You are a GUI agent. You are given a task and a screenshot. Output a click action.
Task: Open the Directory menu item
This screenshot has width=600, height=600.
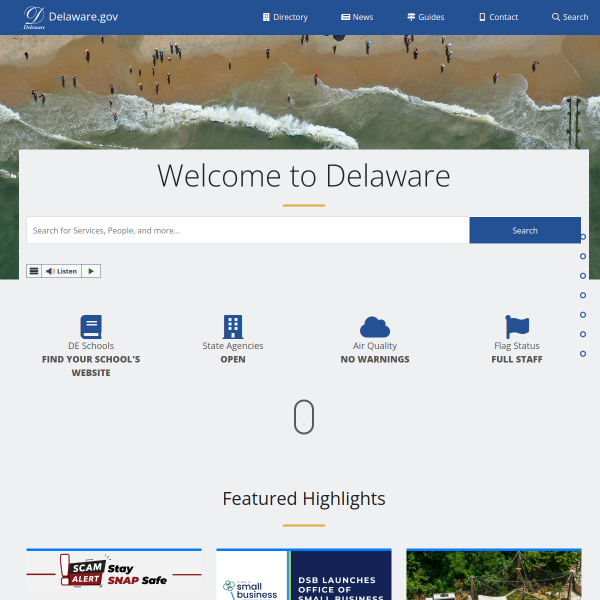pos(285,17)
